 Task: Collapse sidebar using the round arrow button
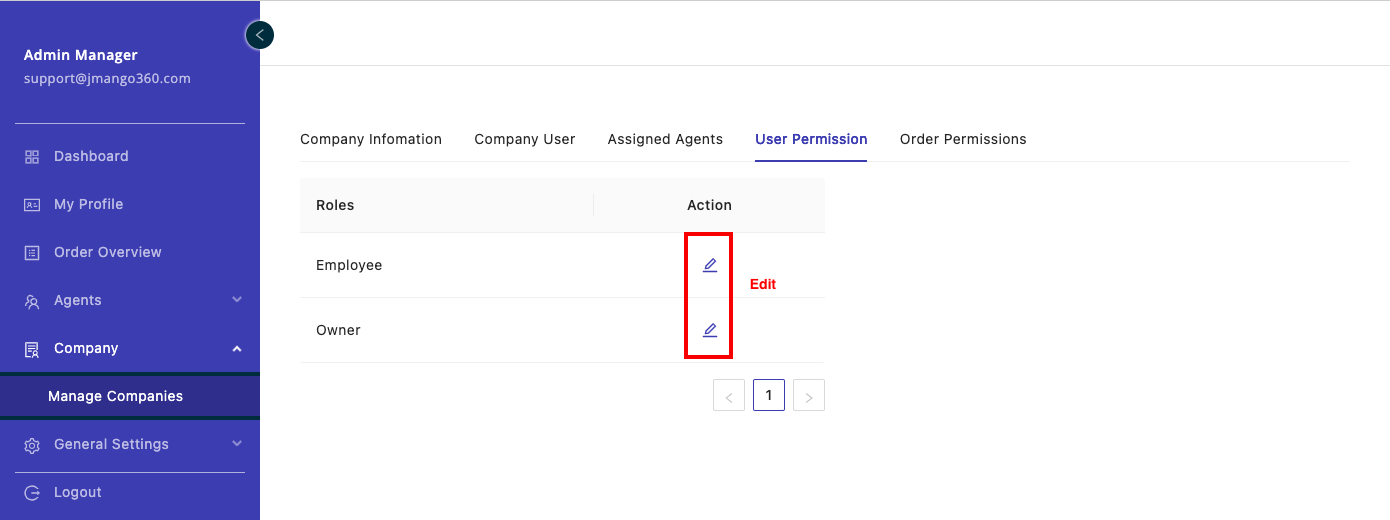click(260, 35)
